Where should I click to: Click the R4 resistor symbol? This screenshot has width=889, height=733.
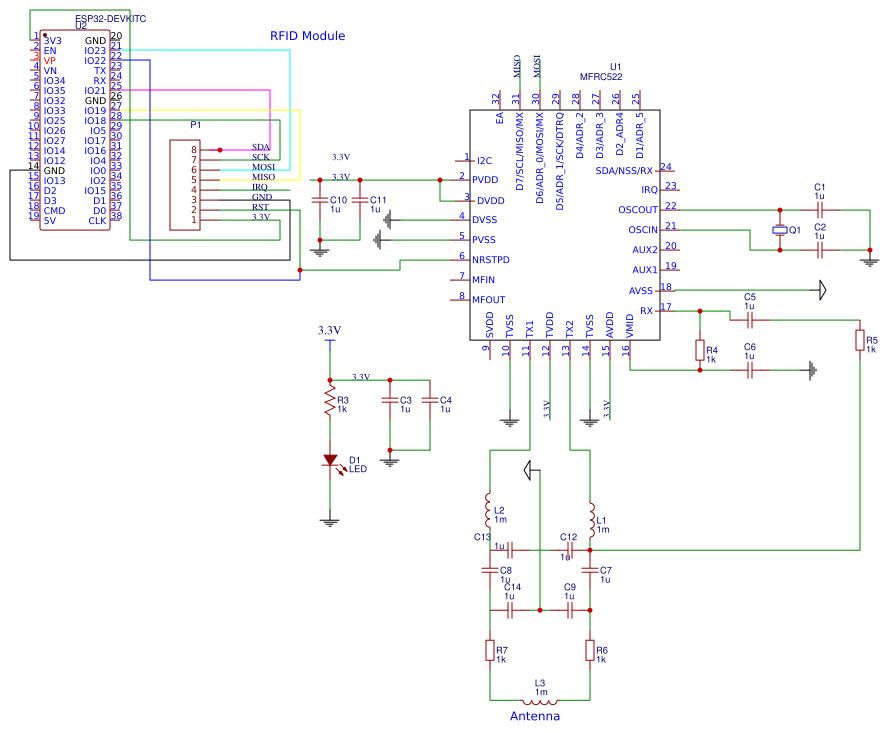click(700, 350)
